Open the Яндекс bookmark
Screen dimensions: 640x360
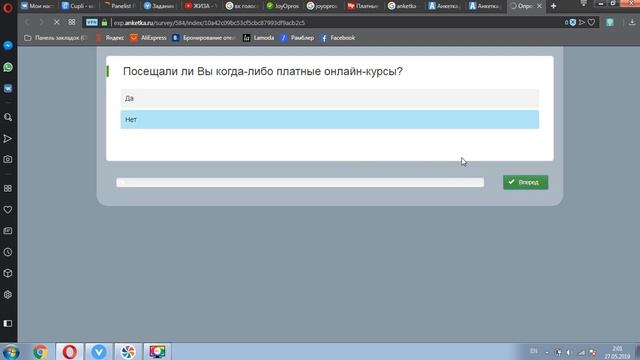pyautogui.click(x=110, y=38)
